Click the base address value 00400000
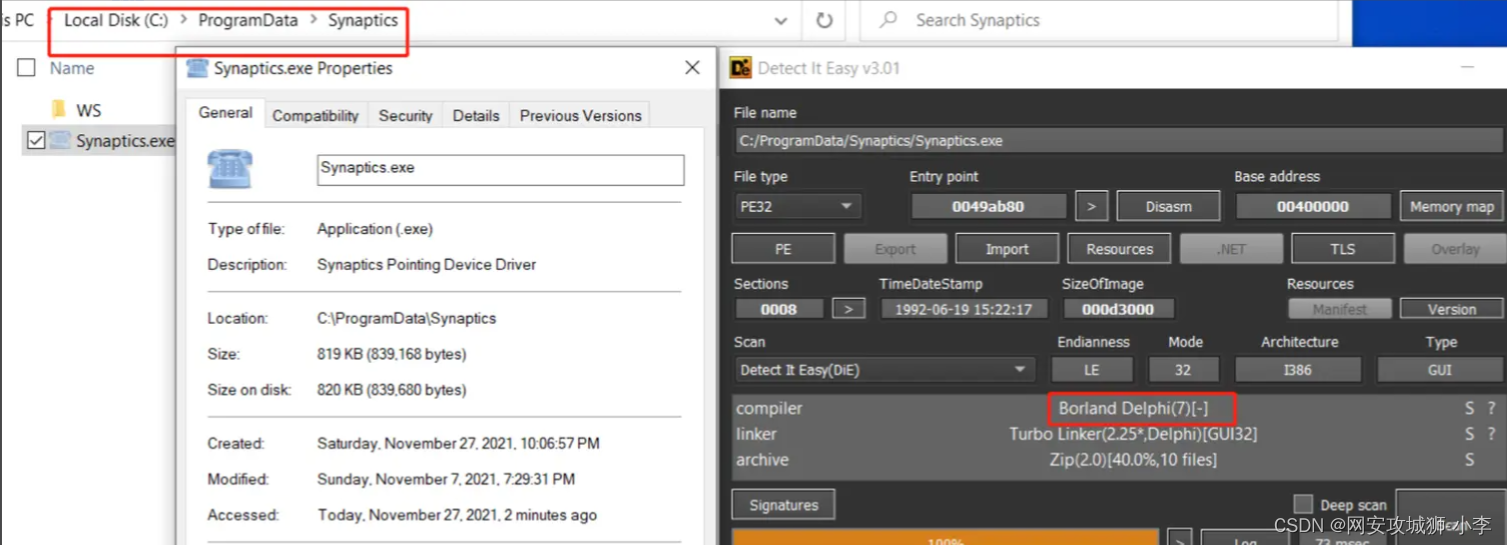This screenshot has height=545, width=1507. [x=1313, y=207]
